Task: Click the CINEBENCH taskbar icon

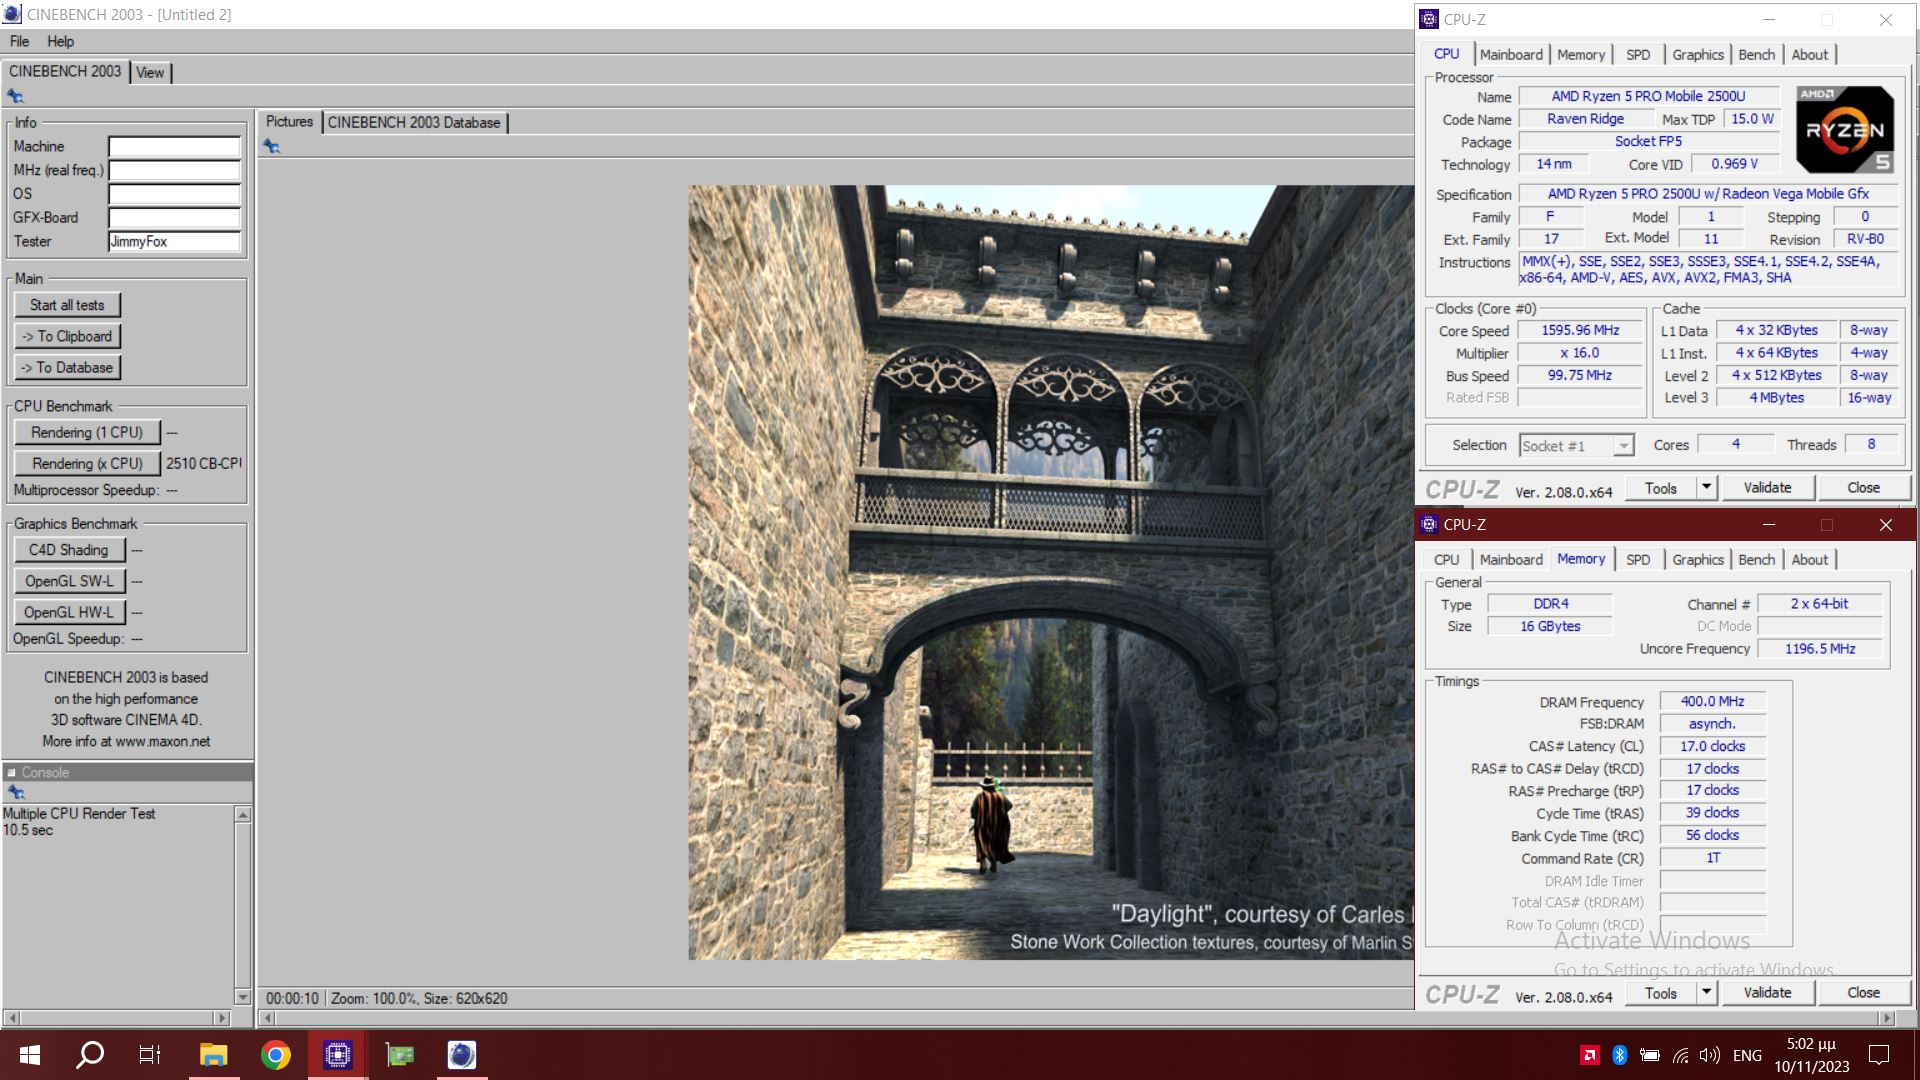Action: click(461, 1054)
